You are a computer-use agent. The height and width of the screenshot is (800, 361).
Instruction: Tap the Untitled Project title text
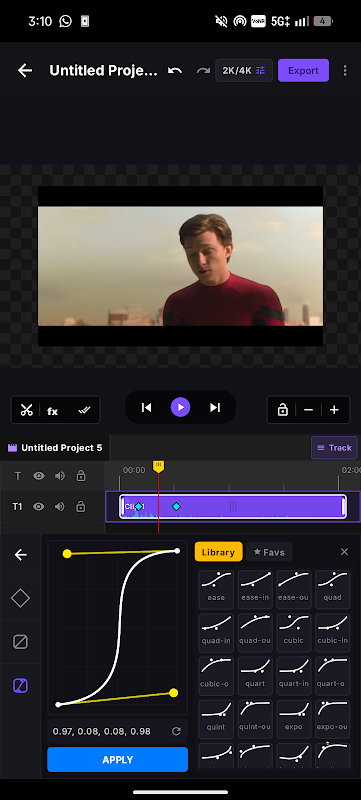[104, 70]
